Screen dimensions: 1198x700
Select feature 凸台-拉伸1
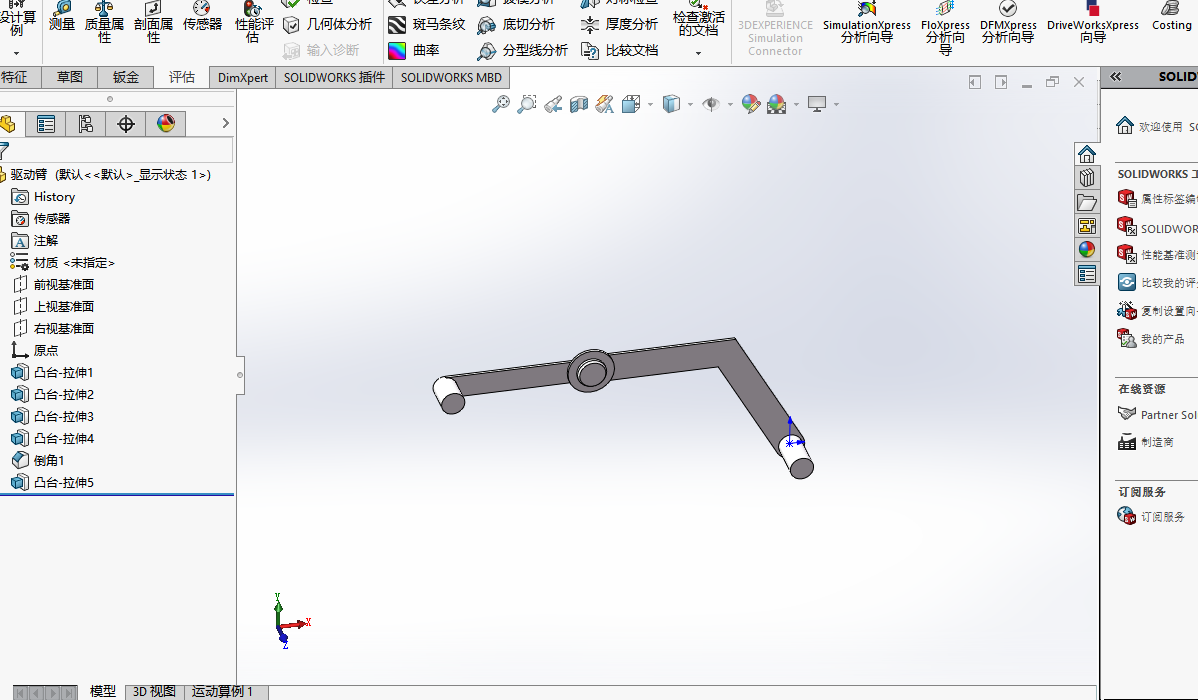63,373
